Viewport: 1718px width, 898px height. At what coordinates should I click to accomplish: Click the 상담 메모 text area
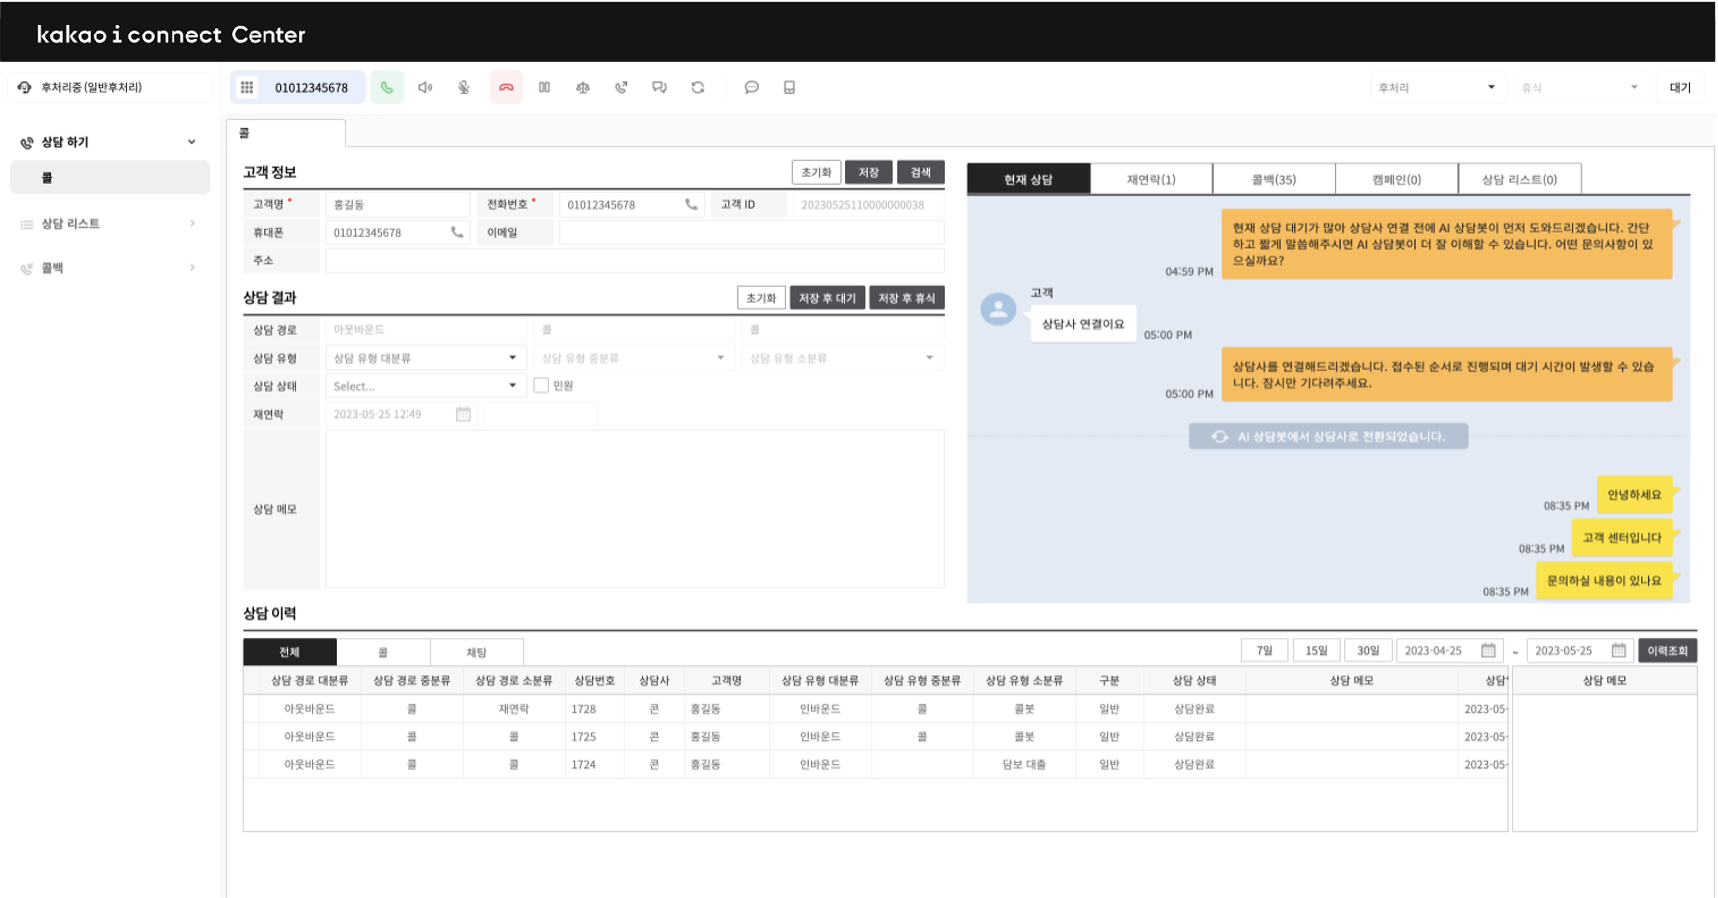[635, 509]
